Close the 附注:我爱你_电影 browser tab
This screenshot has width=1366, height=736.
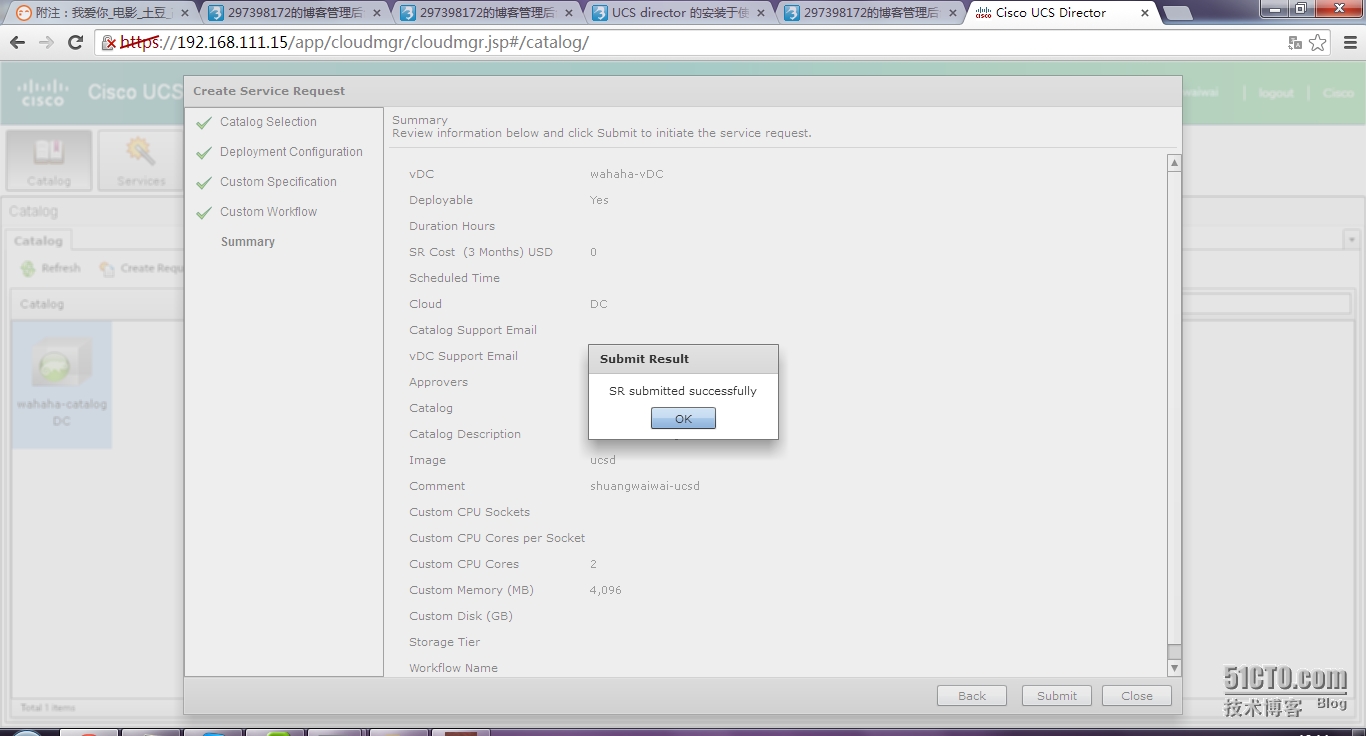pos(184,13)
